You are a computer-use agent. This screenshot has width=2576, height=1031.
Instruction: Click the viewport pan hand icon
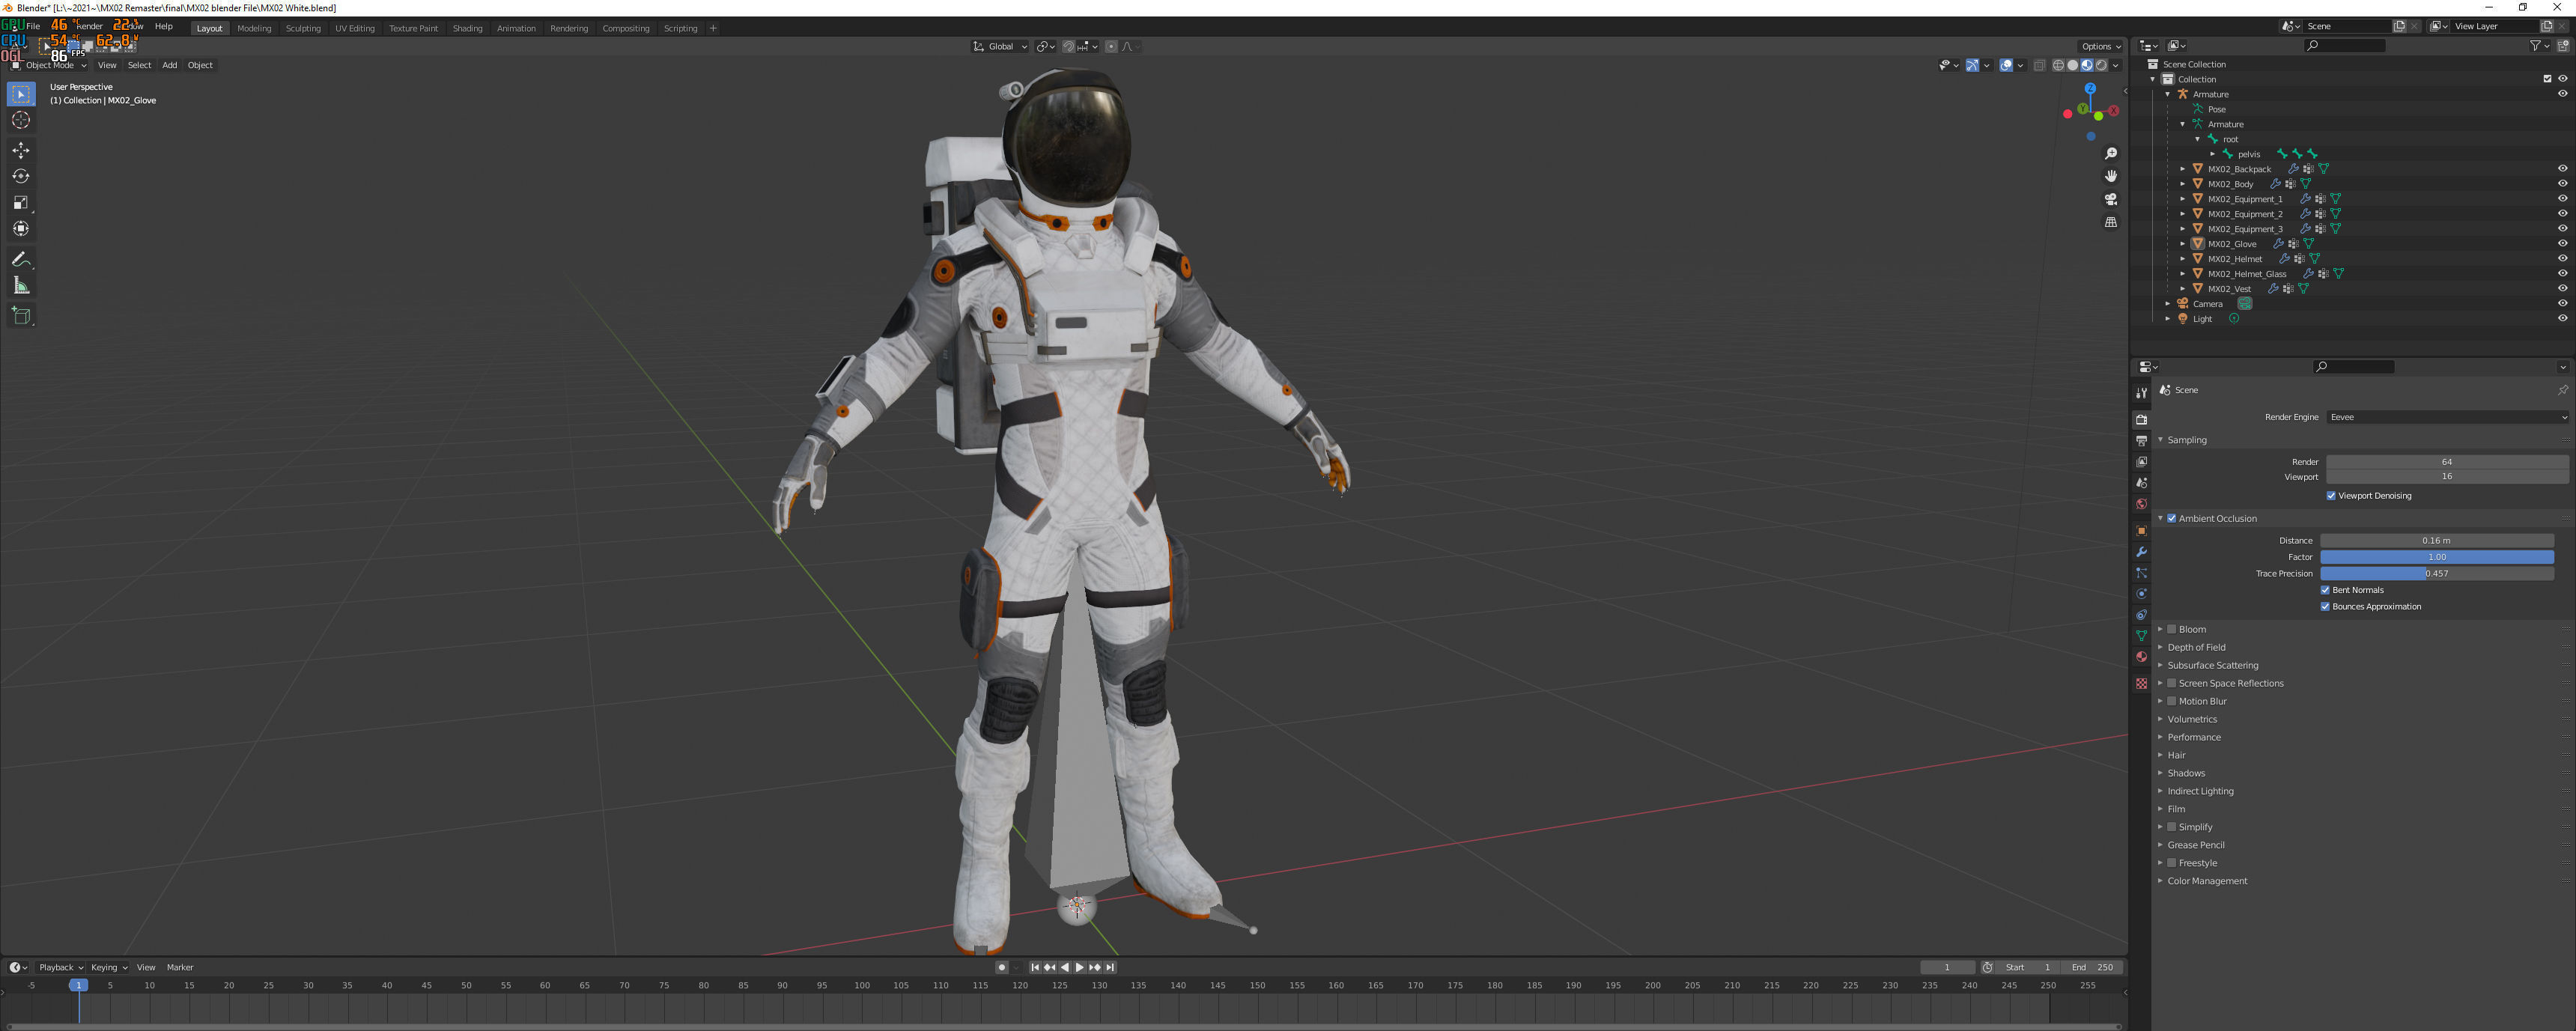(2110, 176)
